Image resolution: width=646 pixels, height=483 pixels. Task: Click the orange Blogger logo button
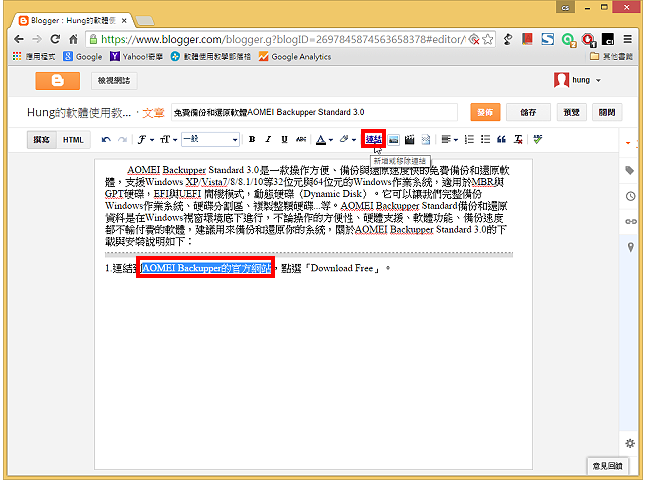click(x=57, y=80)
